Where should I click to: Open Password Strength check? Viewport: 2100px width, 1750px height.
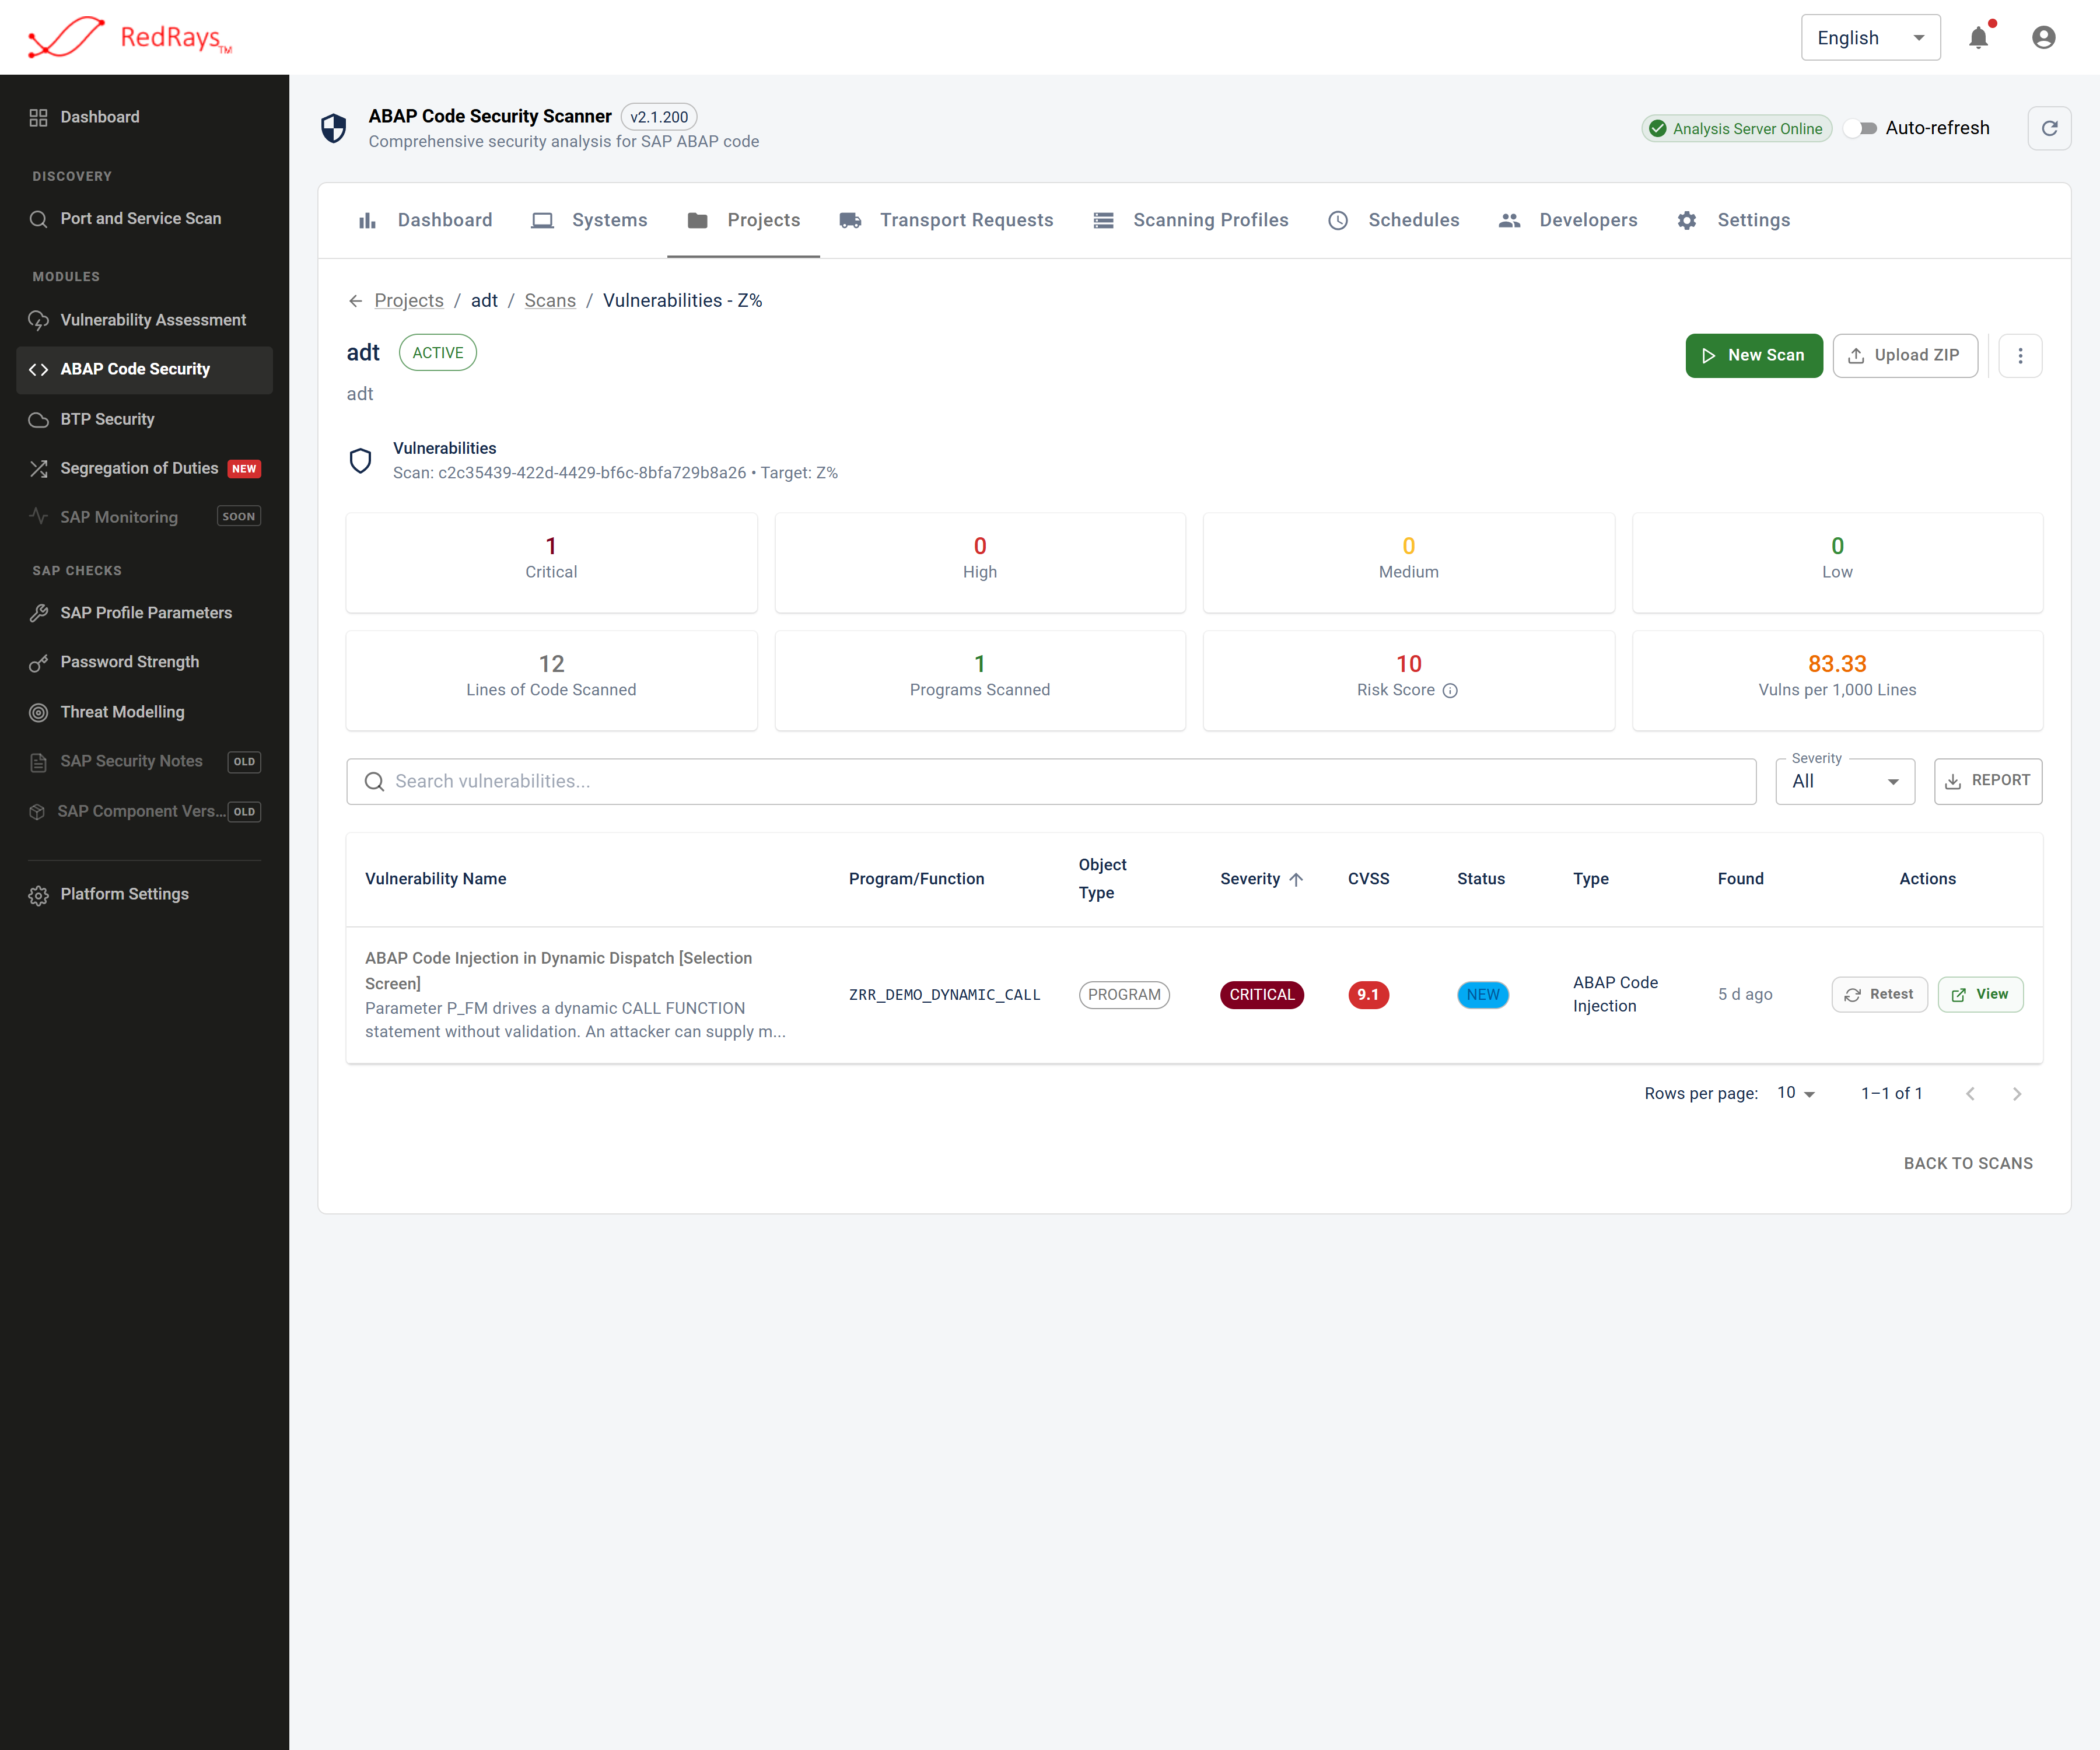pos(145,662)
